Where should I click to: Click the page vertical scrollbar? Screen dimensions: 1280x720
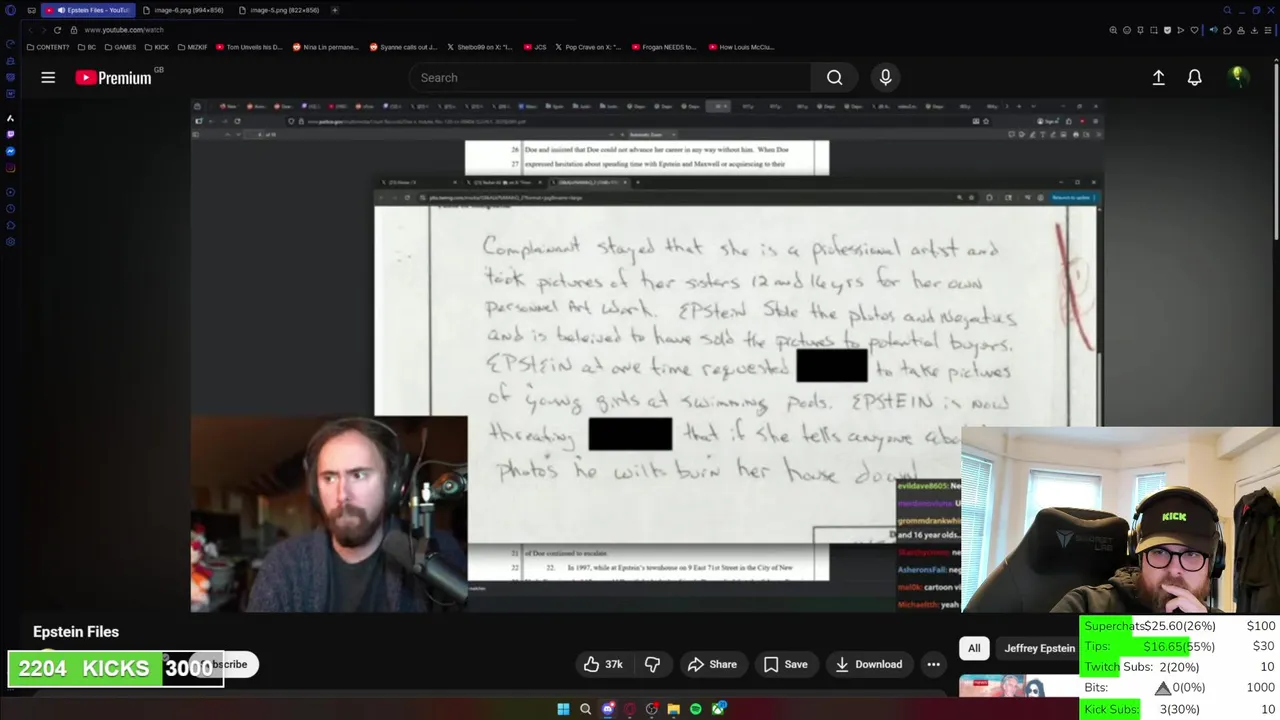pyautogui.click(x=1276, y=150)
